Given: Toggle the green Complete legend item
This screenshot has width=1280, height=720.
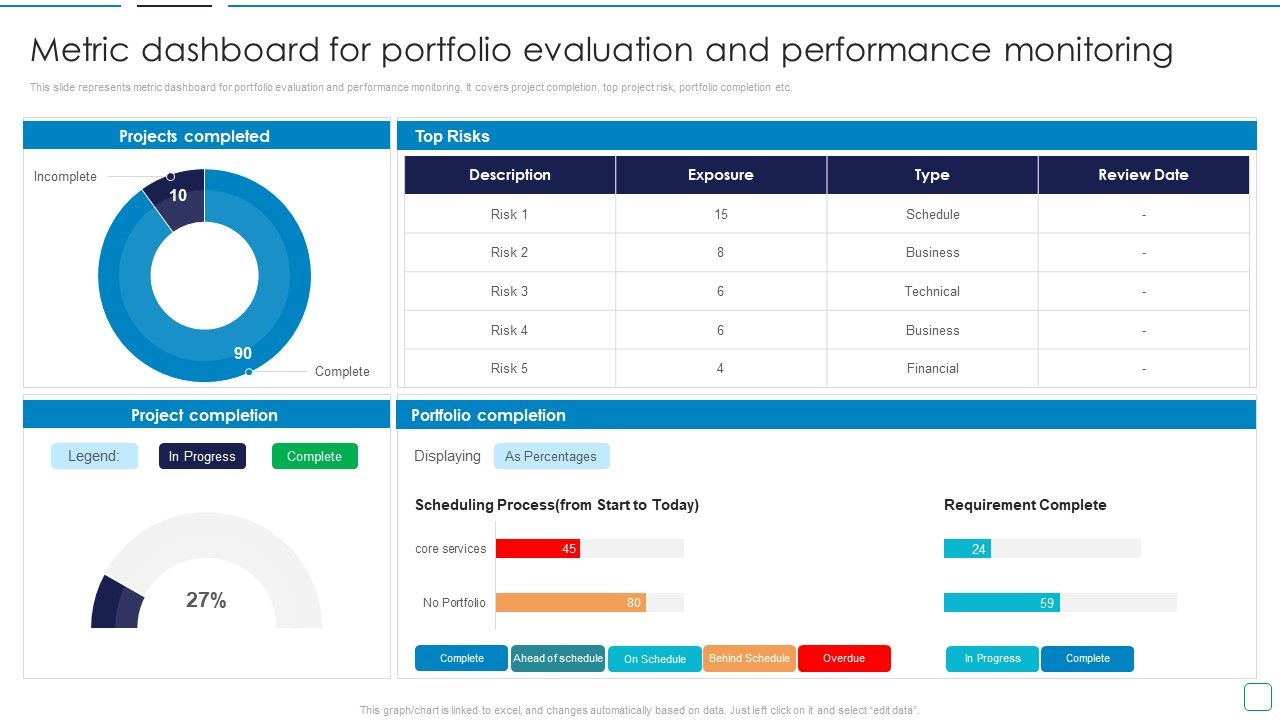Looking at the screenshot, I should point(315,456).
